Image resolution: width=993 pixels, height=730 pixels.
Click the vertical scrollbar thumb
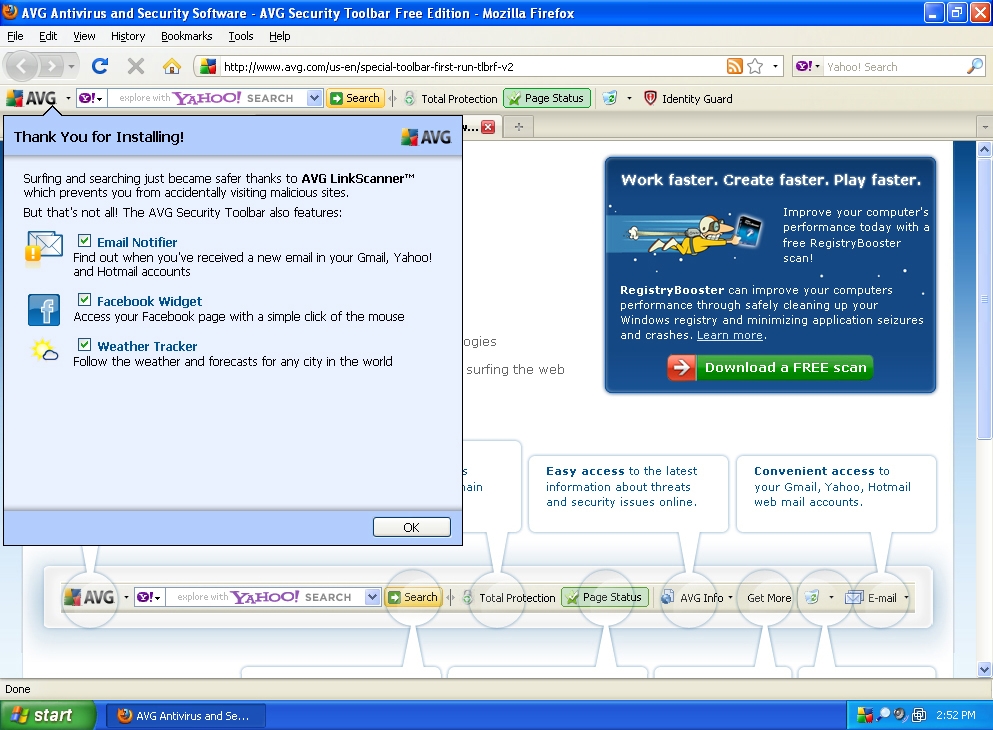(984, 299)
